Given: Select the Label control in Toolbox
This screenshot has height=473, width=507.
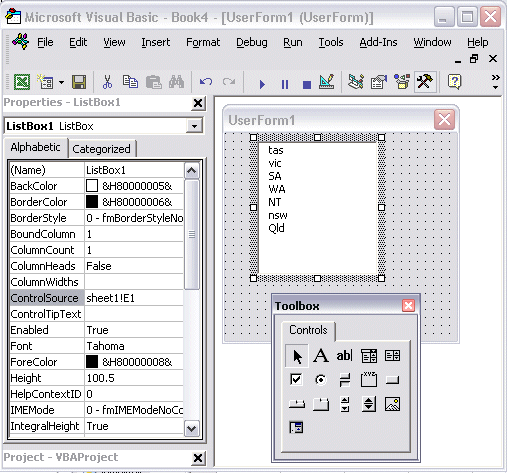Looking at the screenshot, I should click(321, 356).
